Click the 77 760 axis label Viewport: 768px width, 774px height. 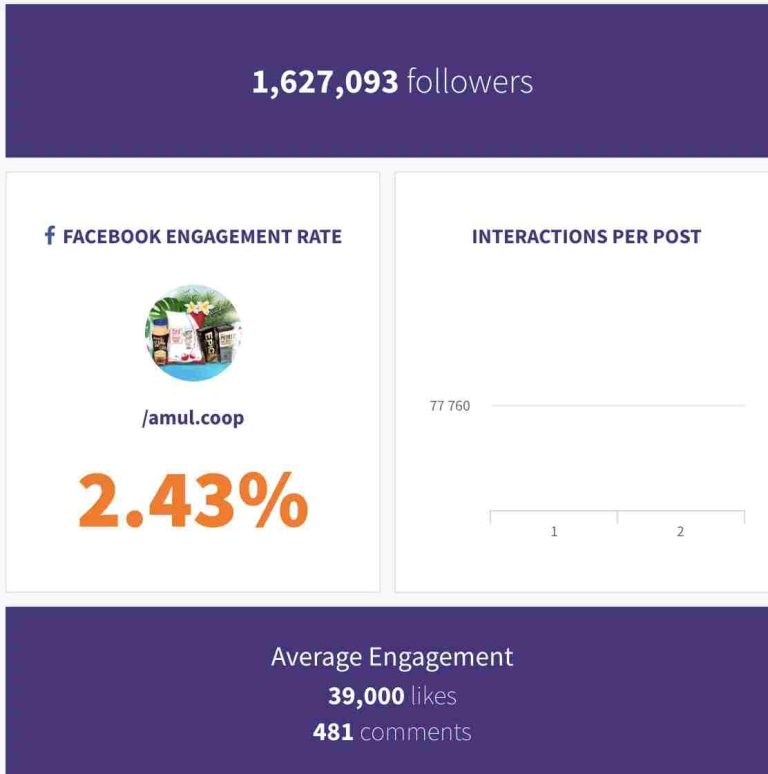click(x=450, y=406)
